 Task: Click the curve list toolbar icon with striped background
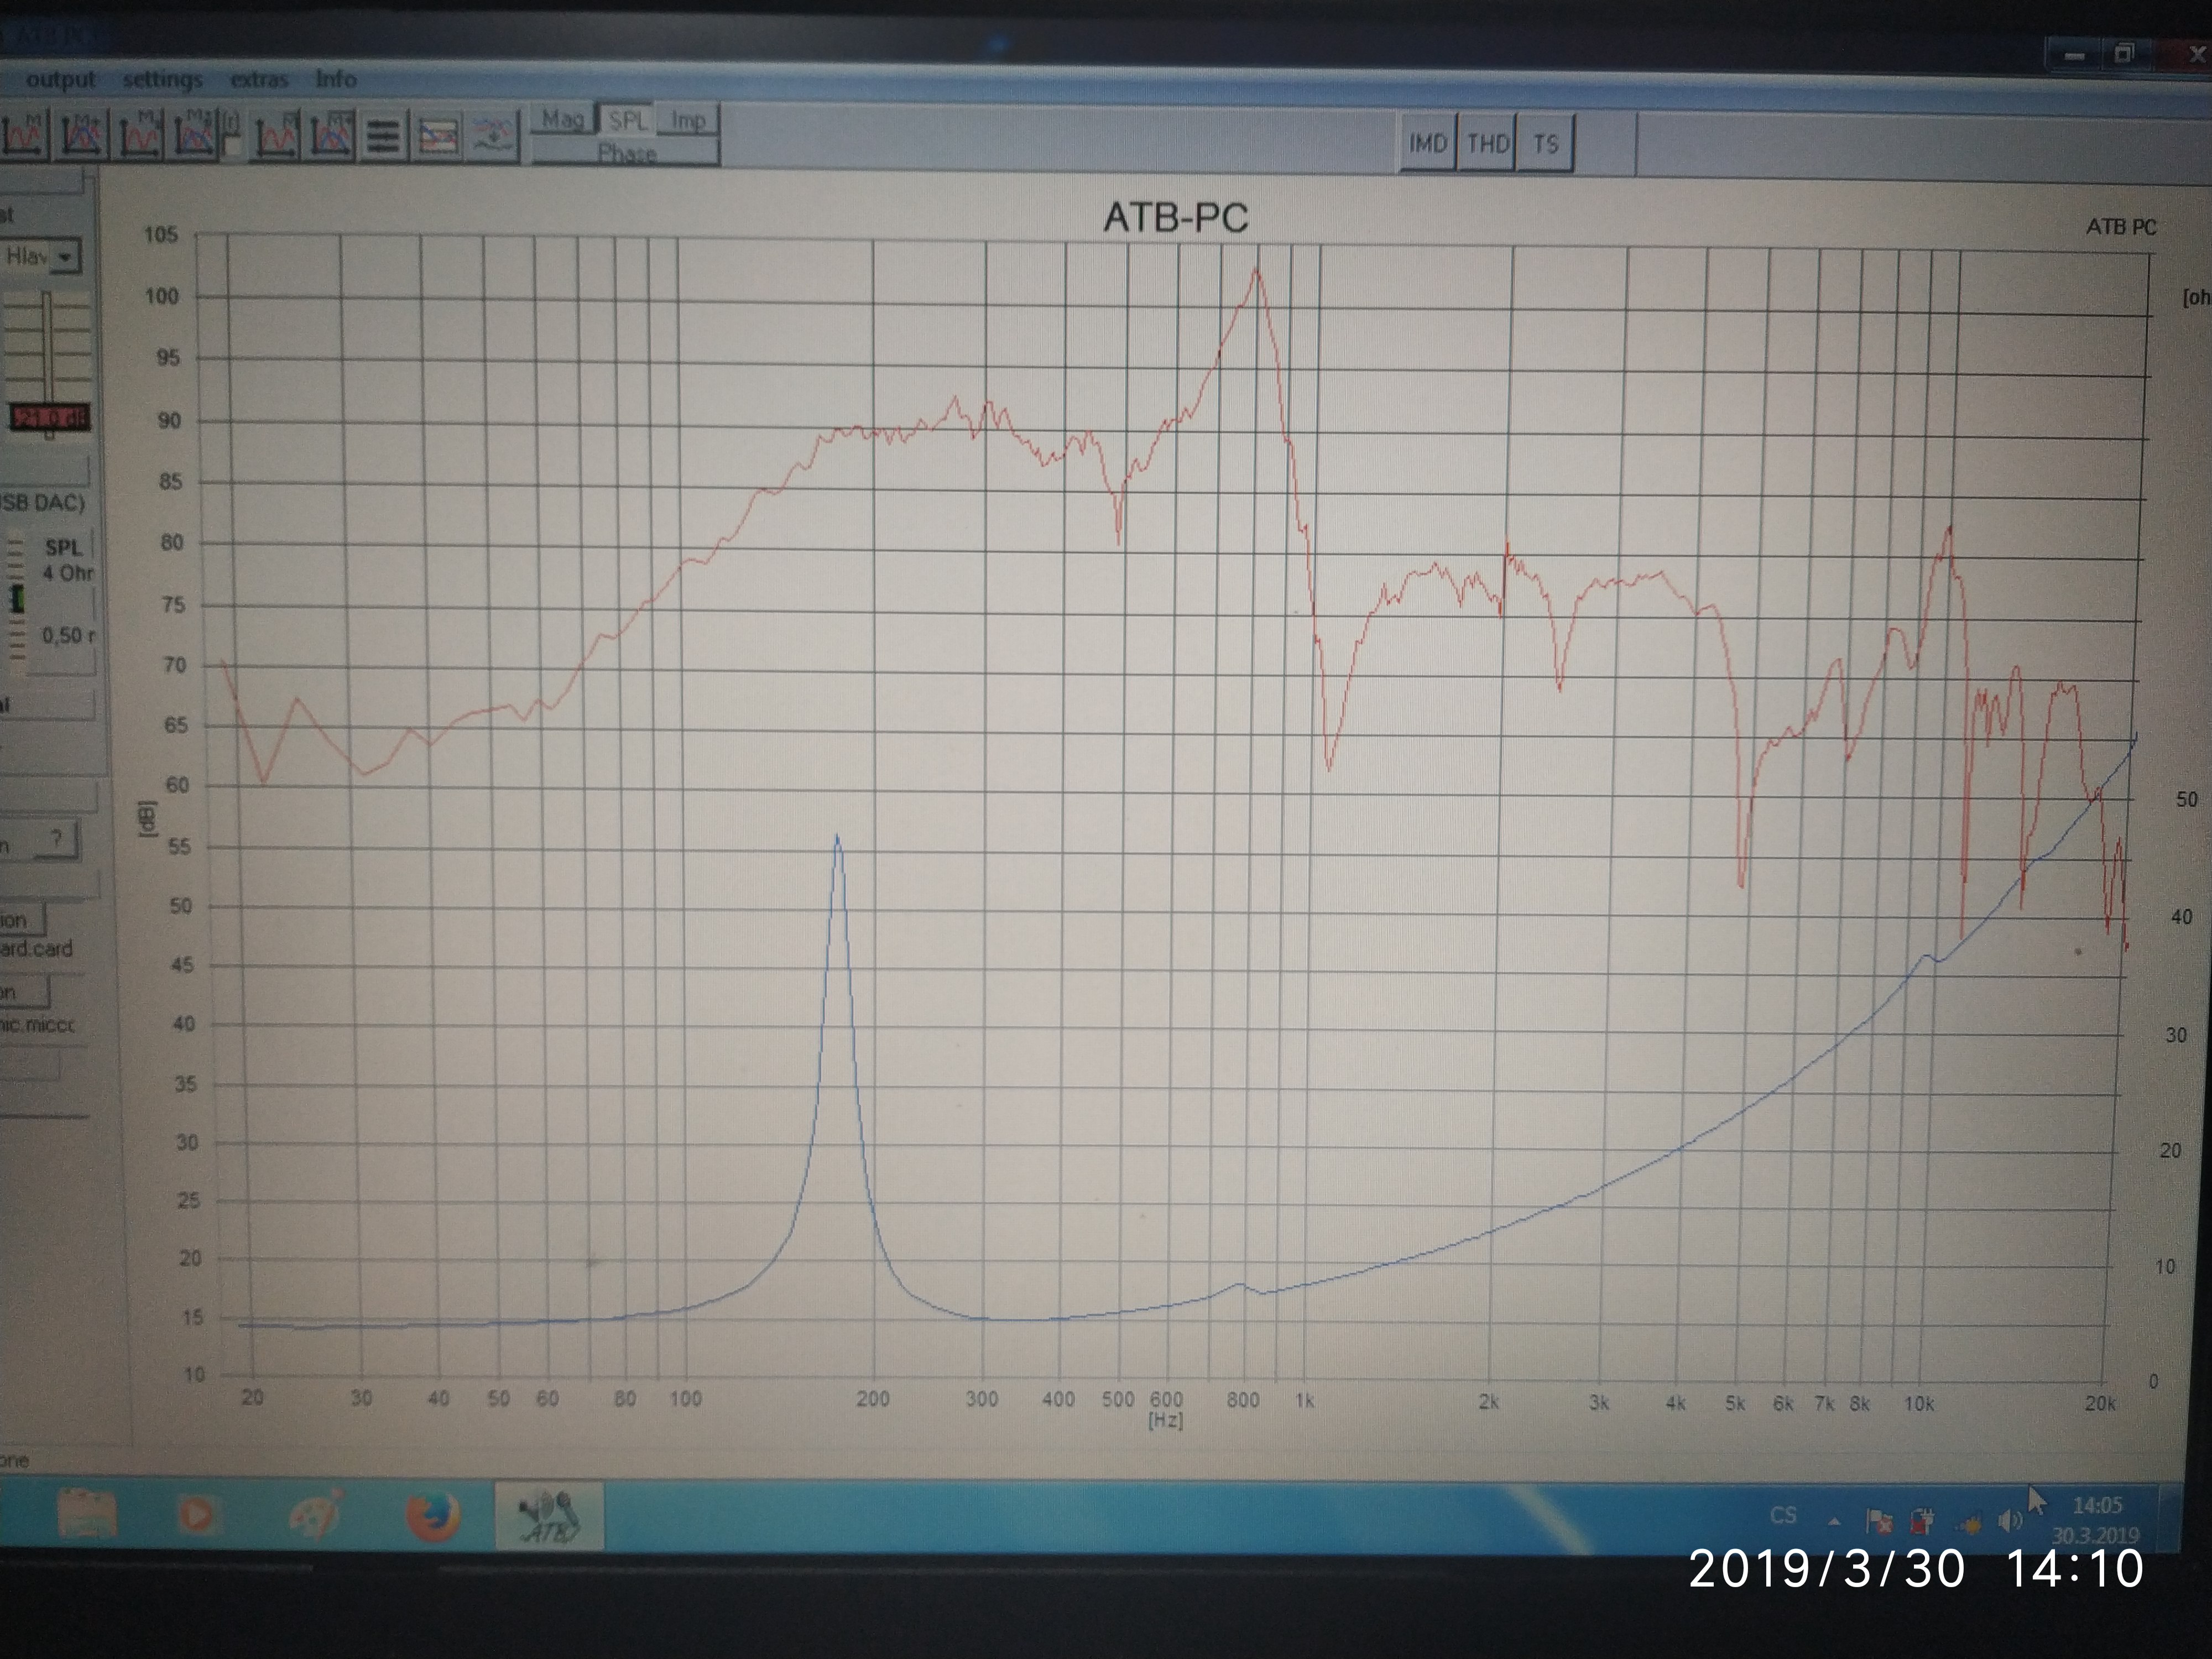pos(438,137)
